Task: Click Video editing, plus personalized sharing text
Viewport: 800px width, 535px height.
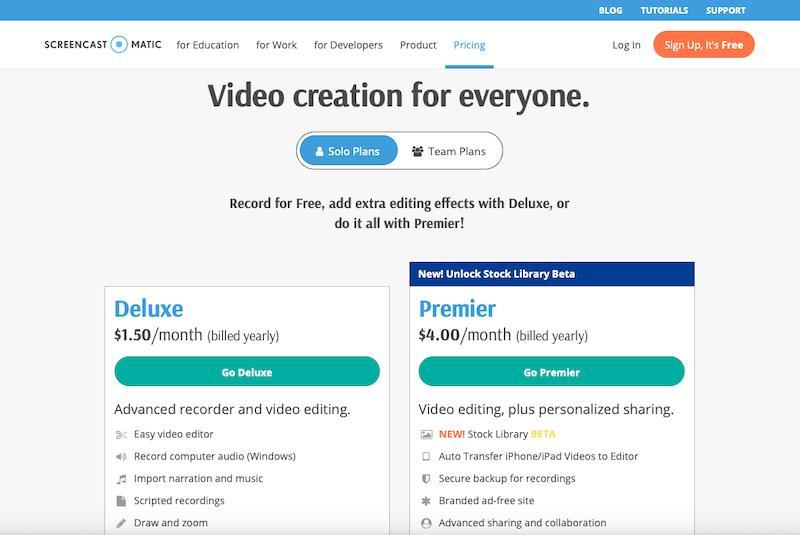Action: [546, 409]
